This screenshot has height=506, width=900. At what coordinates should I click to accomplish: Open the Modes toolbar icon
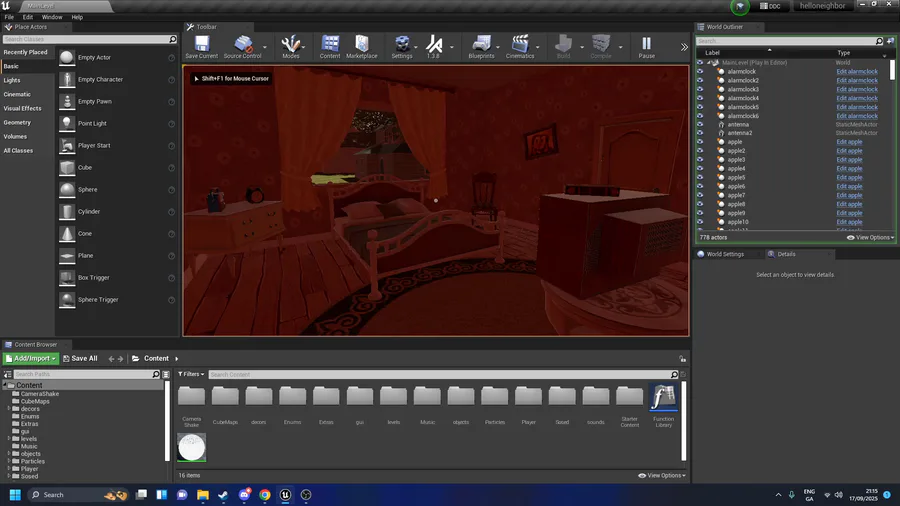pos(290,44)
